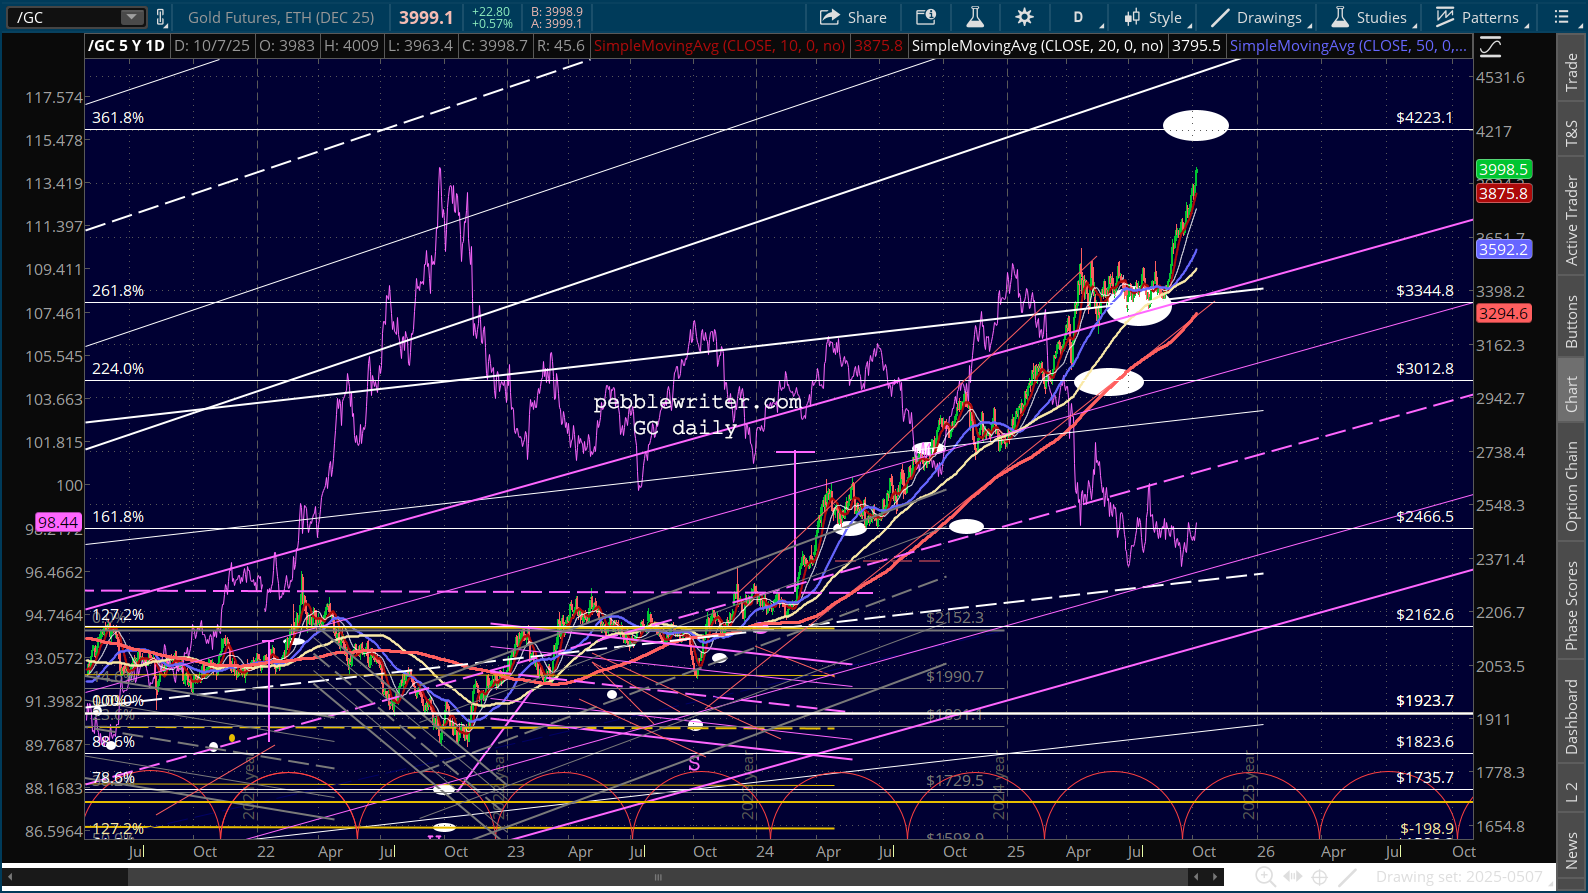Click the 'D: 10/7/25' date readout
The height and width of the screenshot is (893, 1588).
click(211, 46)
